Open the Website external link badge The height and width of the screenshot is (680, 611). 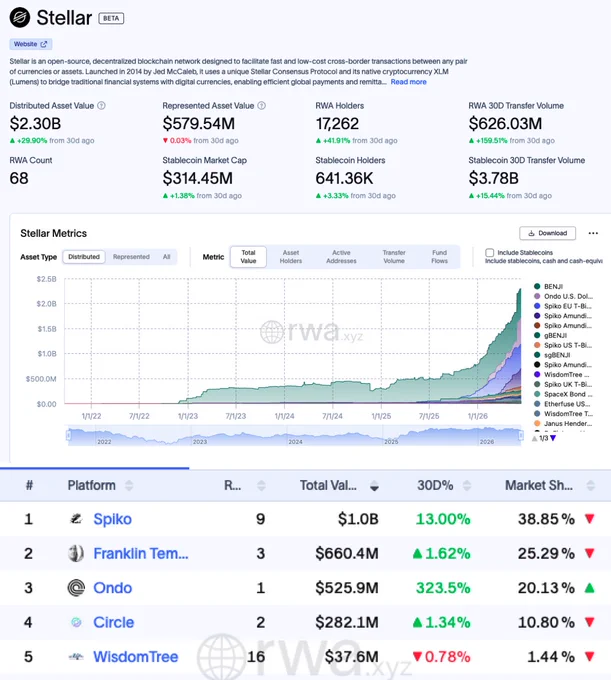pyautogui.click(x=31, y=44)
